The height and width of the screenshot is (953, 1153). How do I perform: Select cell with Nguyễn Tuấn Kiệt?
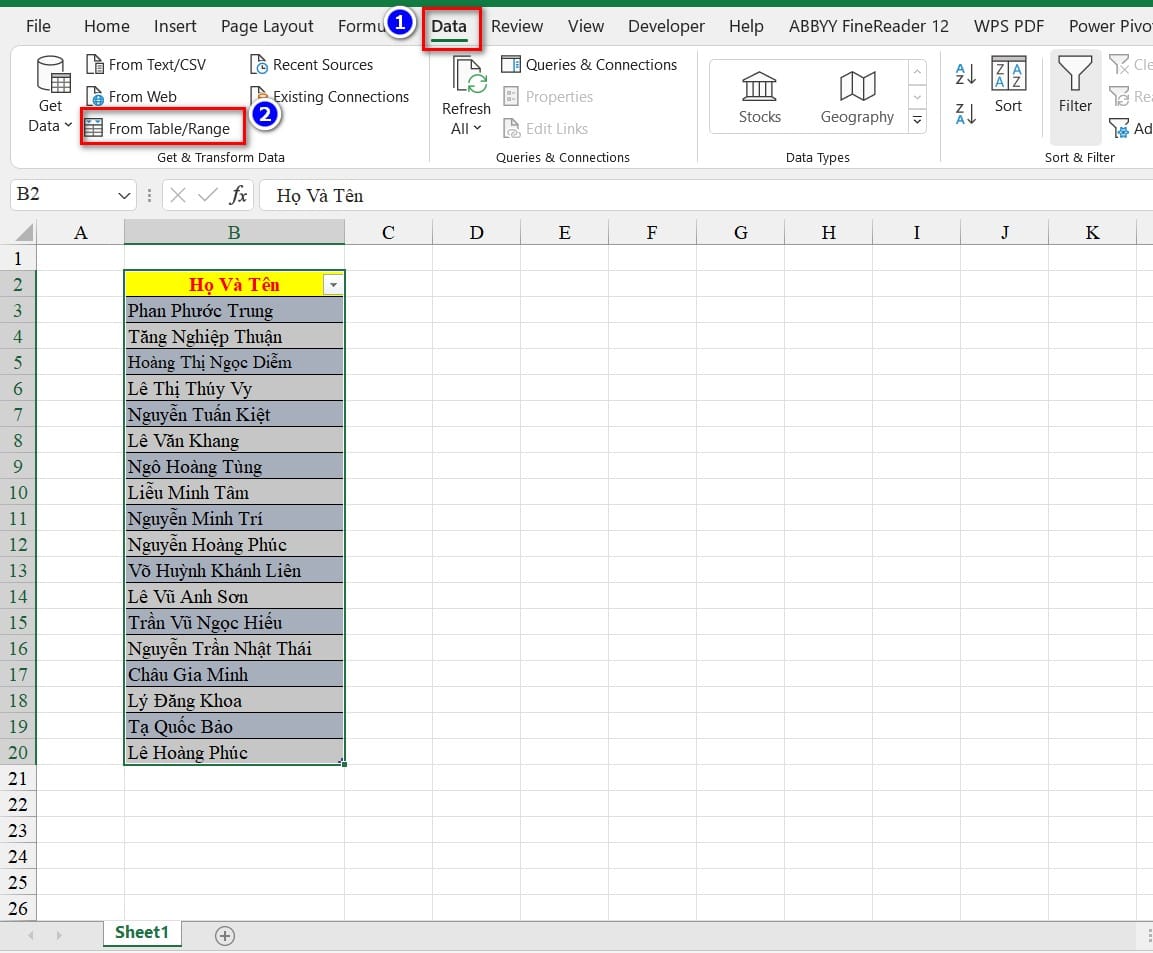pos(234,415)
